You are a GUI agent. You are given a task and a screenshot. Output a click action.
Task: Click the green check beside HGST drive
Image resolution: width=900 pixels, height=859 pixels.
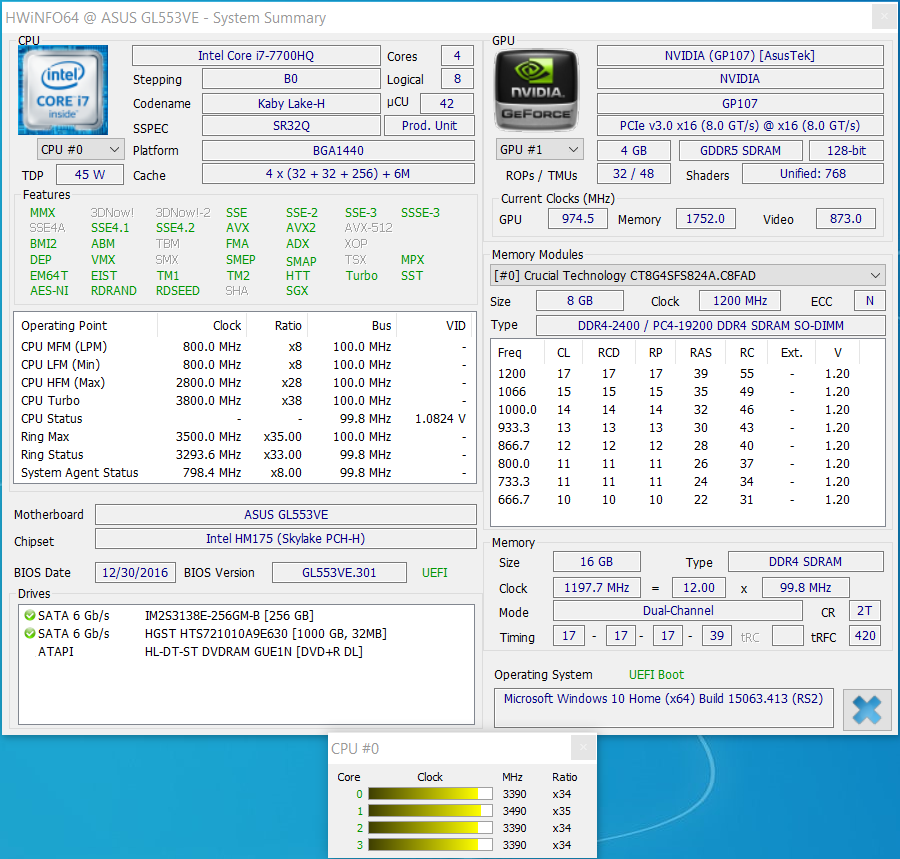point(29,633)
